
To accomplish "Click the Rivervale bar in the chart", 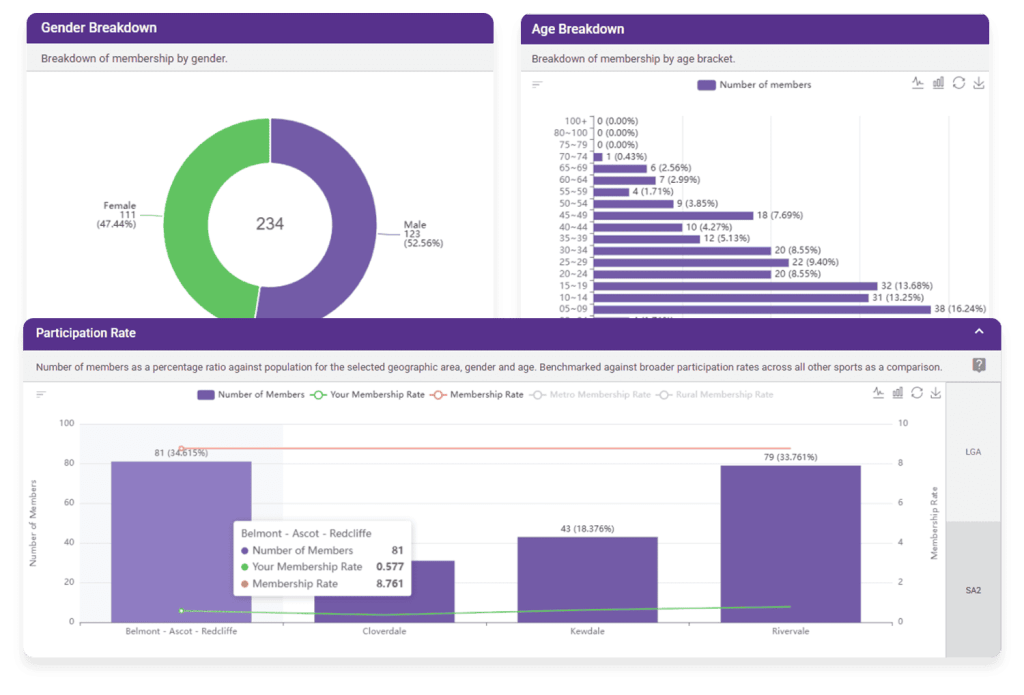I will pos(790,543).
